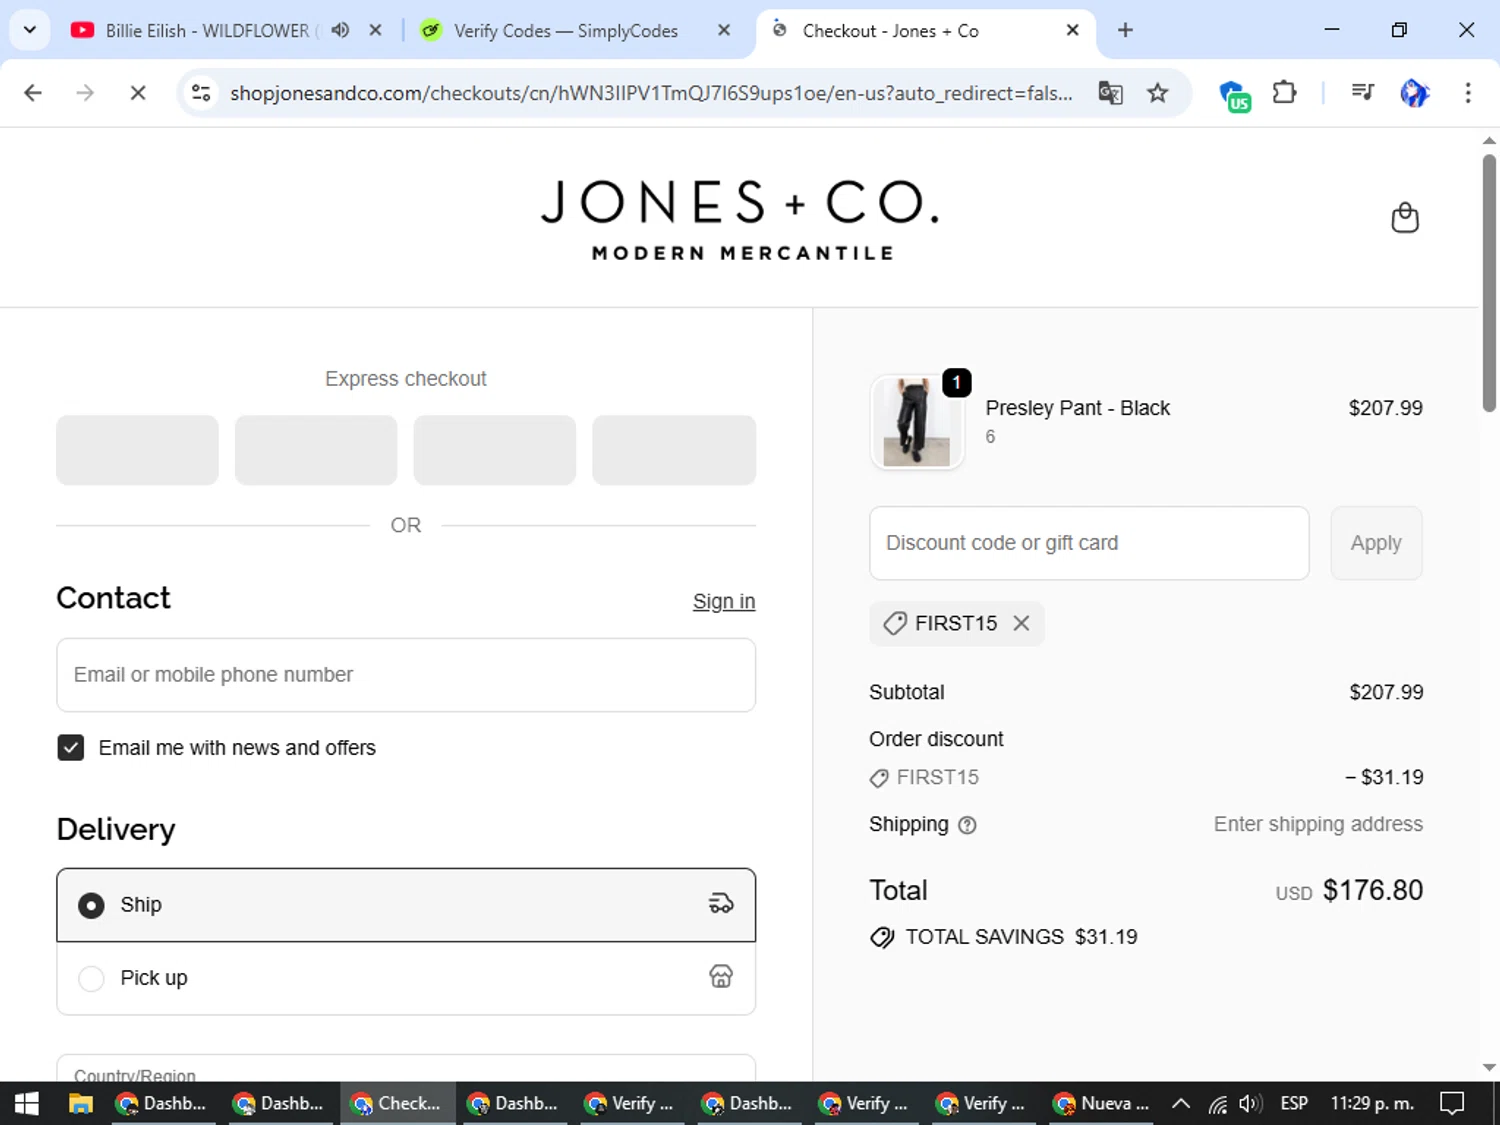This screenshot has width=1500, height=1125.
Task: Open a new browser tab
Action: (x=1125, y=30)
